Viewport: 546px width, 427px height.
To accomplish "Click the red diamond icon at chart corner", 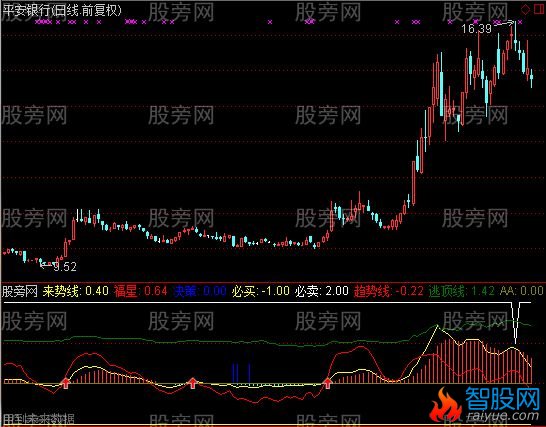I will pos(525,9).
